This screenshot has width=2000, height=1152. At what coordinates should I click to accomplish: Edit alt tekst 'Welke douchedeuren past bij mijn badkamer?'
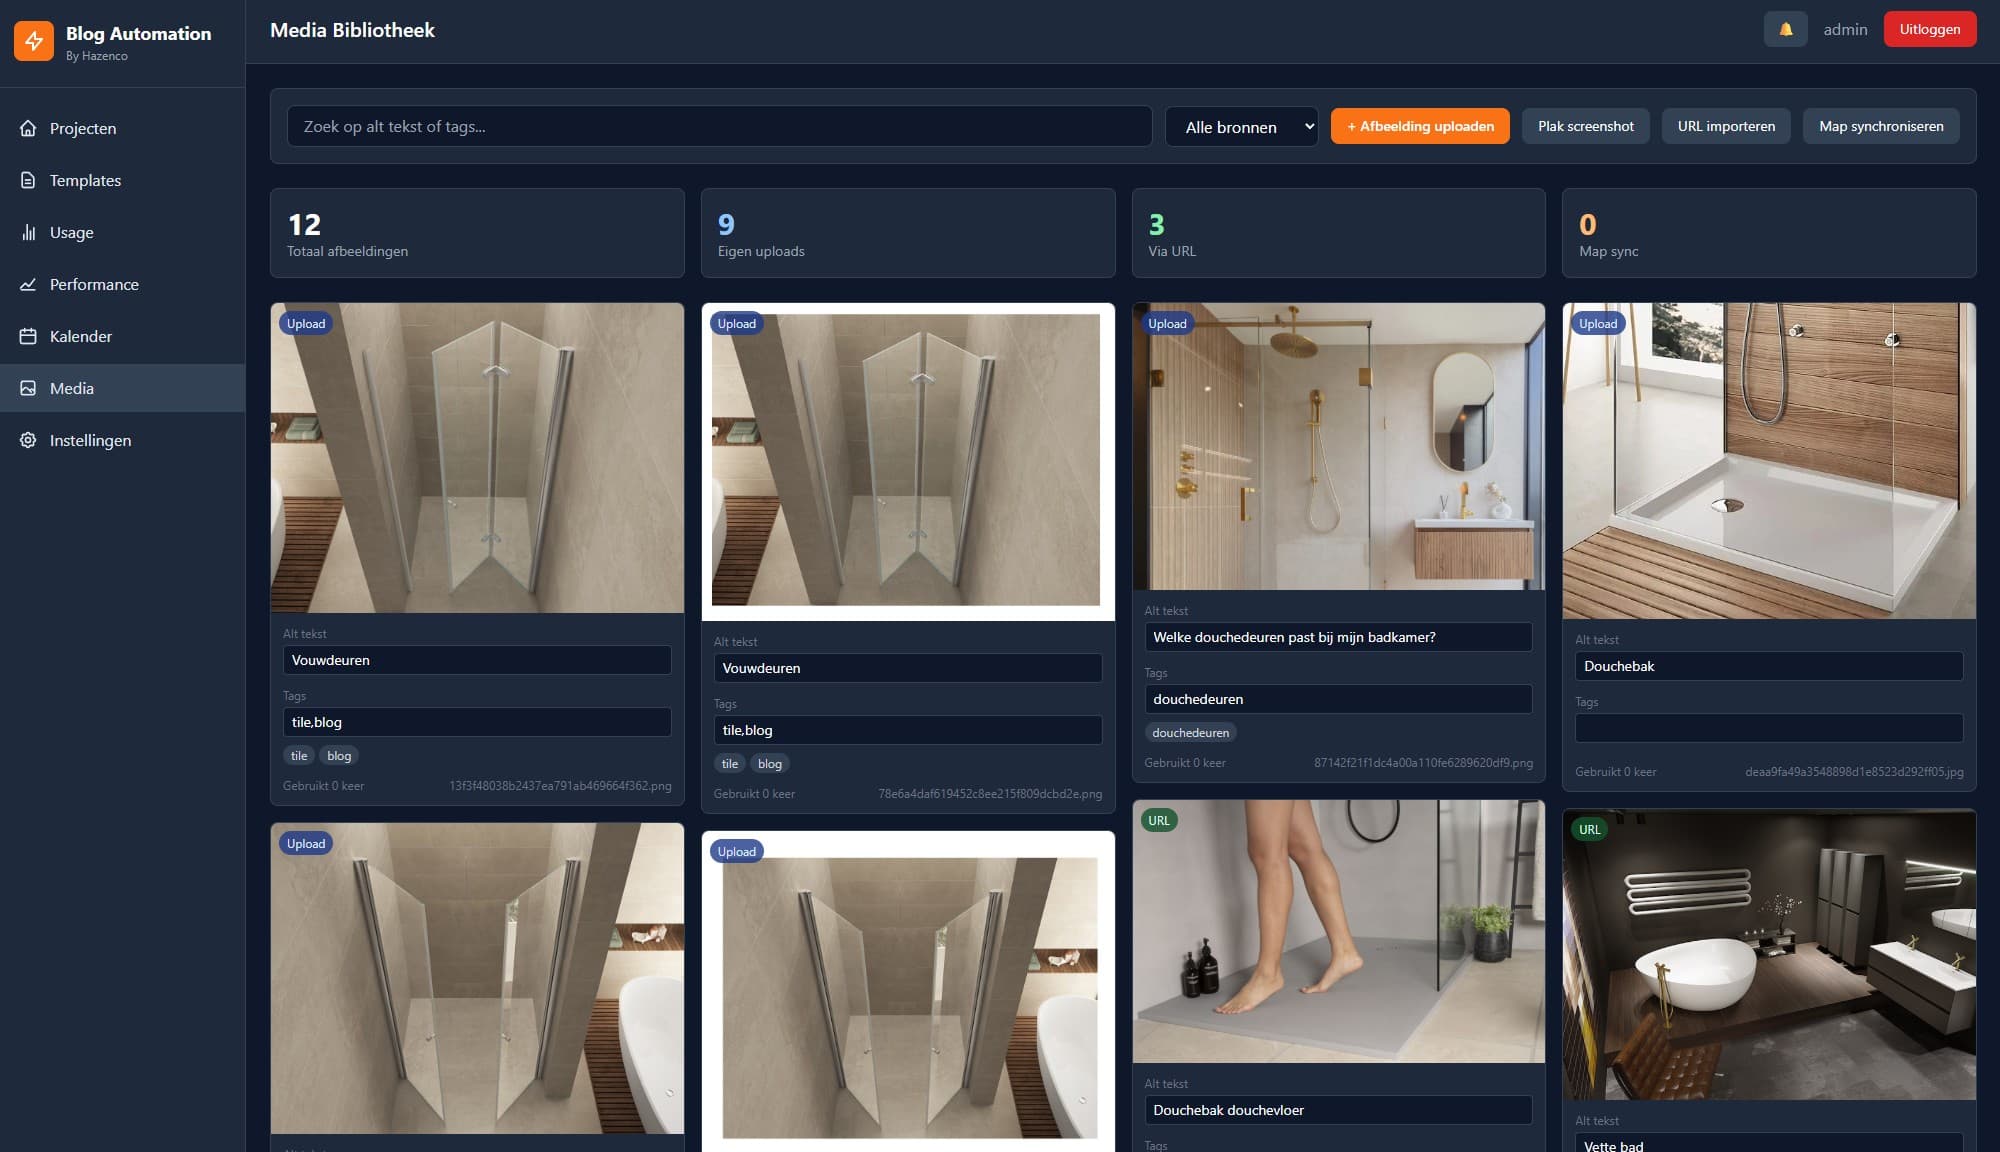pos(1338,637)
